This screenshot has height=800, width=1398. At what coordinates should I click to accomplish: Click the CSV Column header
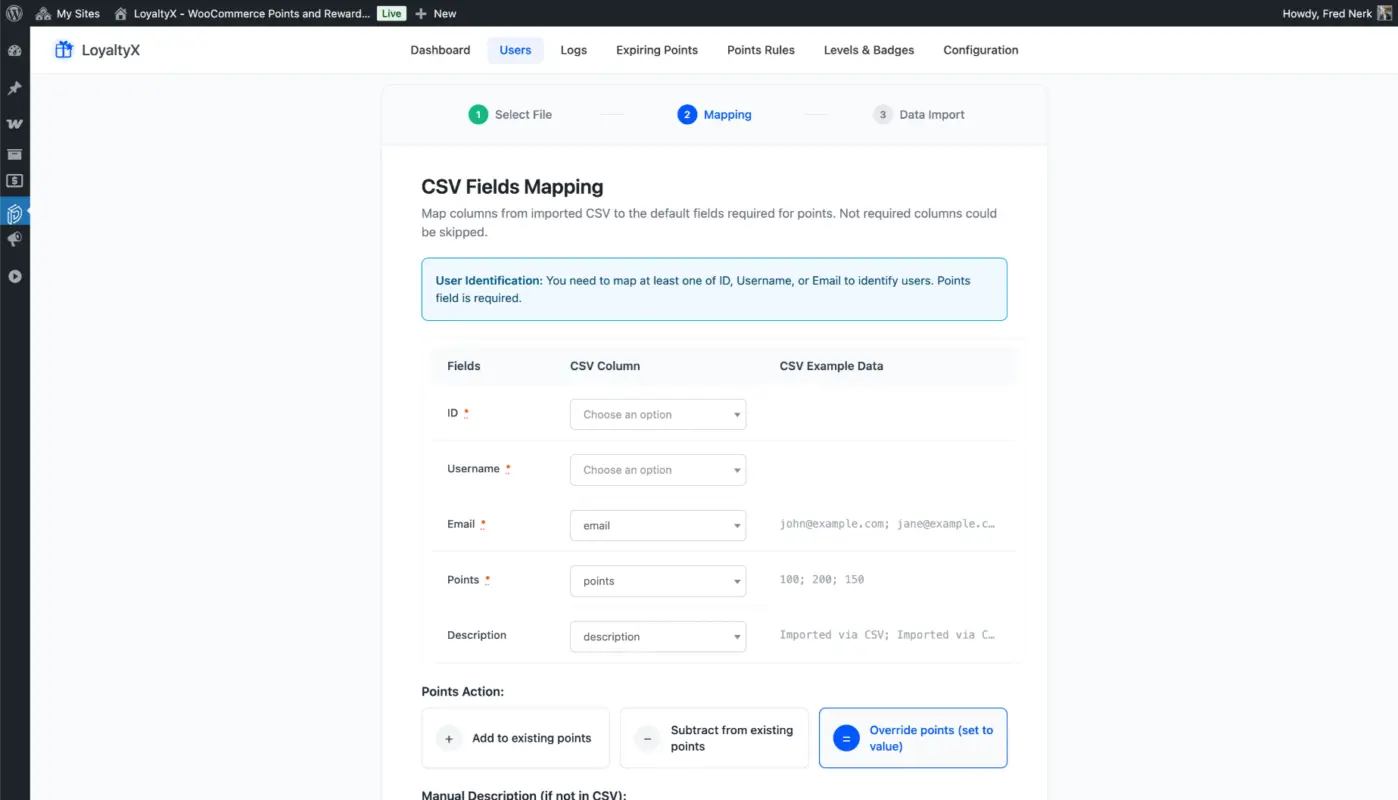tap(605, 366)
